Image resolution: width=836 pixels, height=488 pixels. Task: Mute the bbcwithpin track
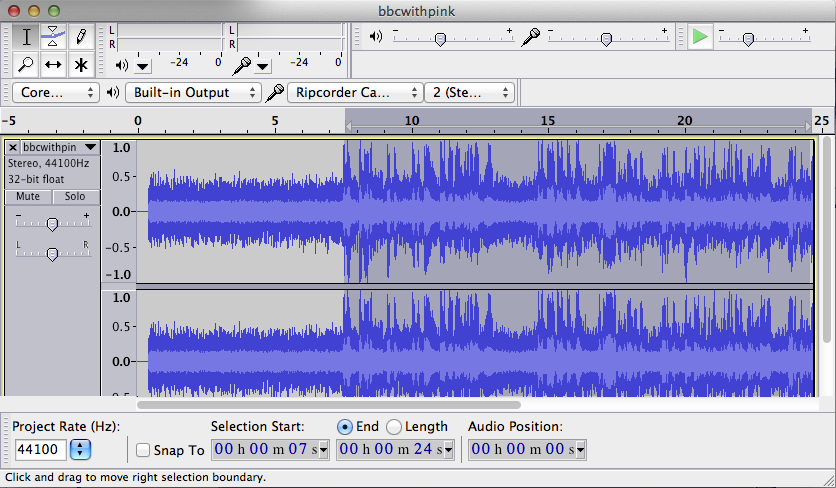tap(28, 197)
